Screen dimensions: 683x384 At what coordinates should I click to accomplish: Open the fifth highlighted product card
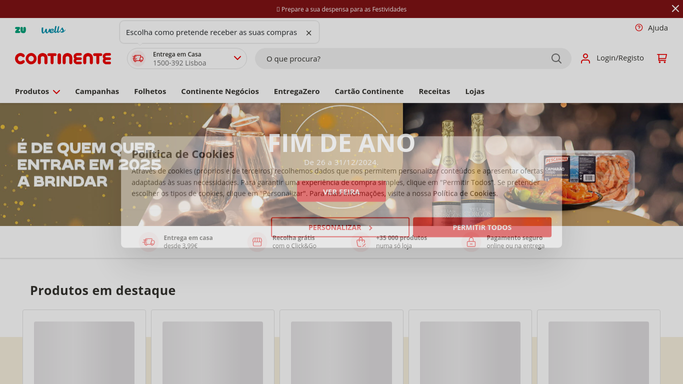point(598,347)
